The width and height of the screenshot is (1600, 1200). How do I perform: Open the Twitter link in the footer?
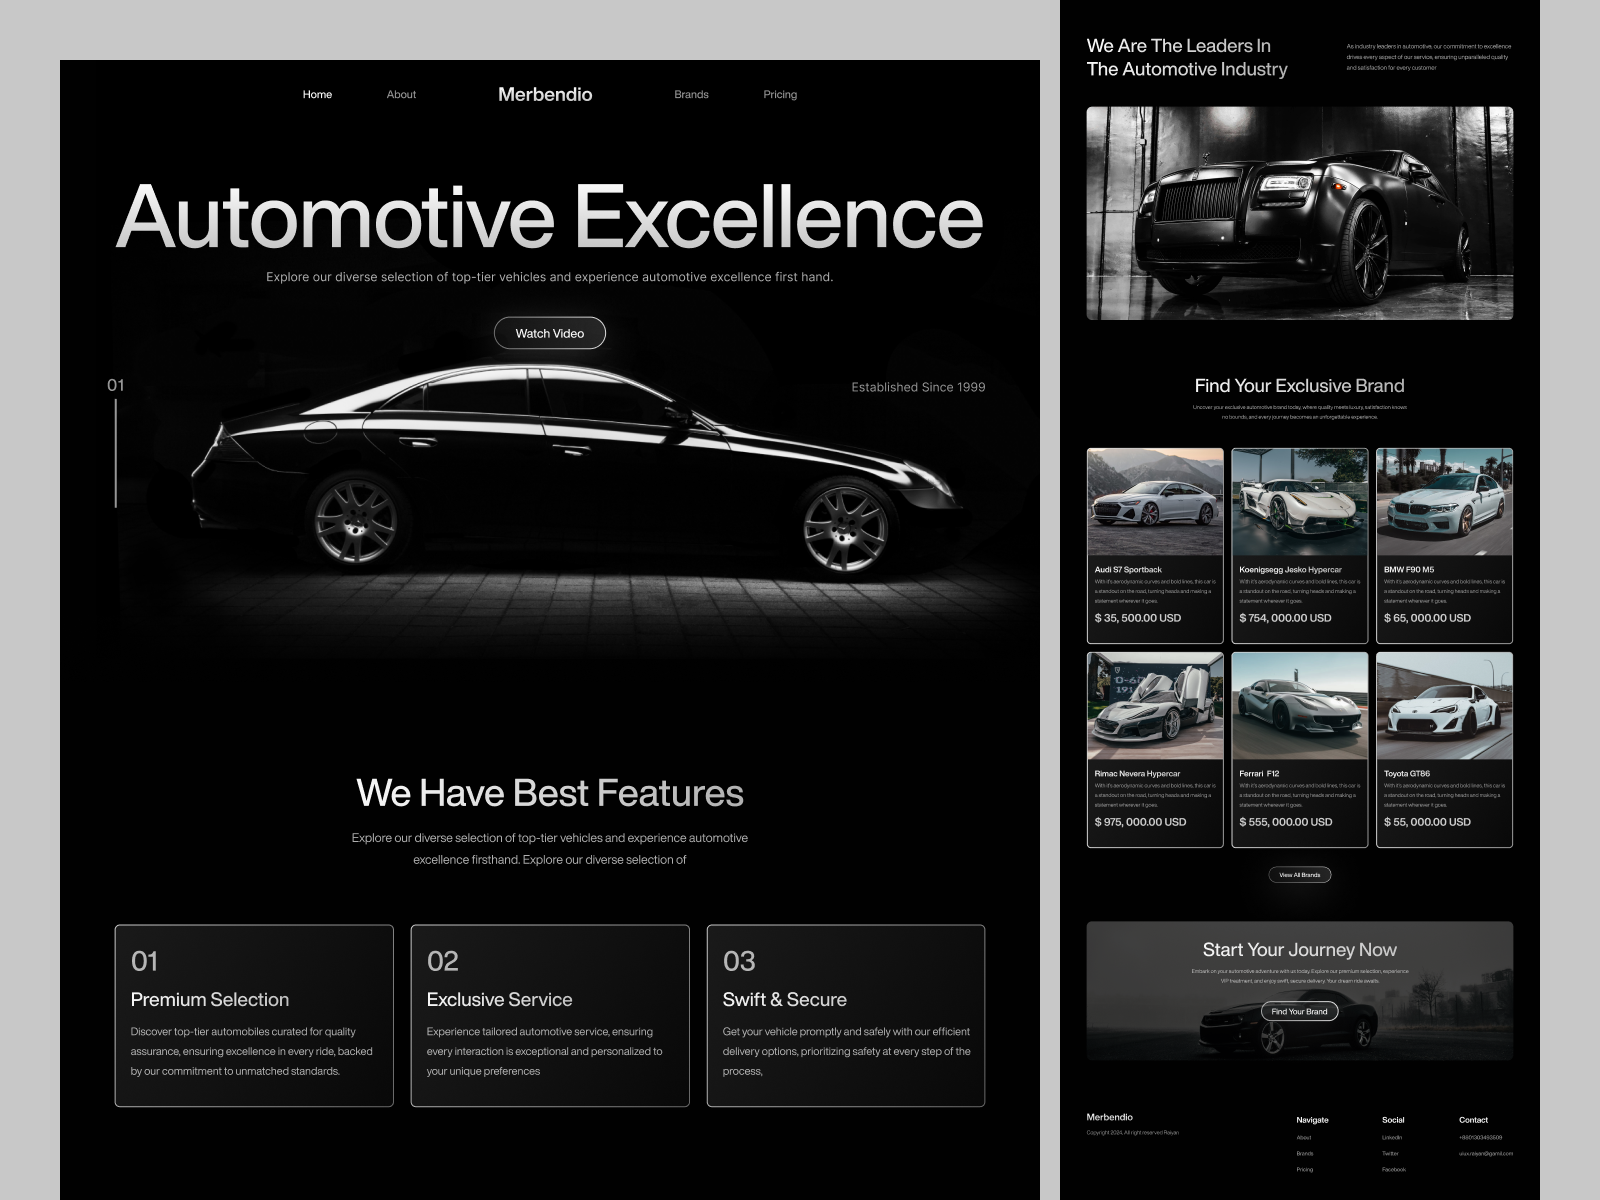[x=1390, y=1154]
